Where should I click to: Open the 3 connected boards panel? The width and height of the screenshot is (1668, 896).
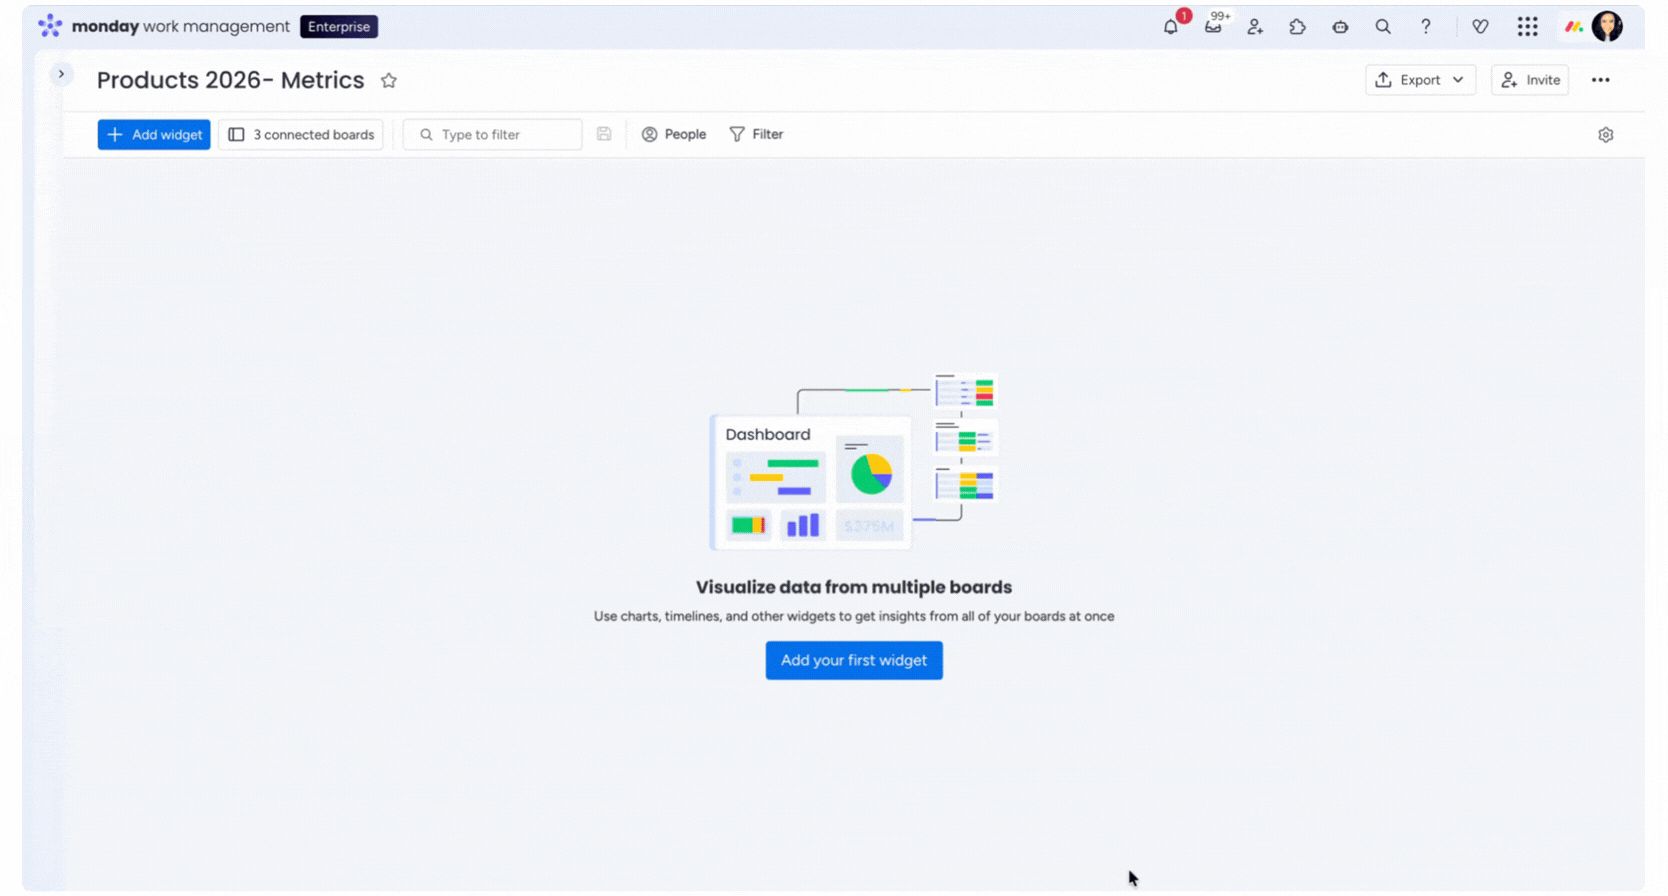pyautogui.click(x=301, y=135)
